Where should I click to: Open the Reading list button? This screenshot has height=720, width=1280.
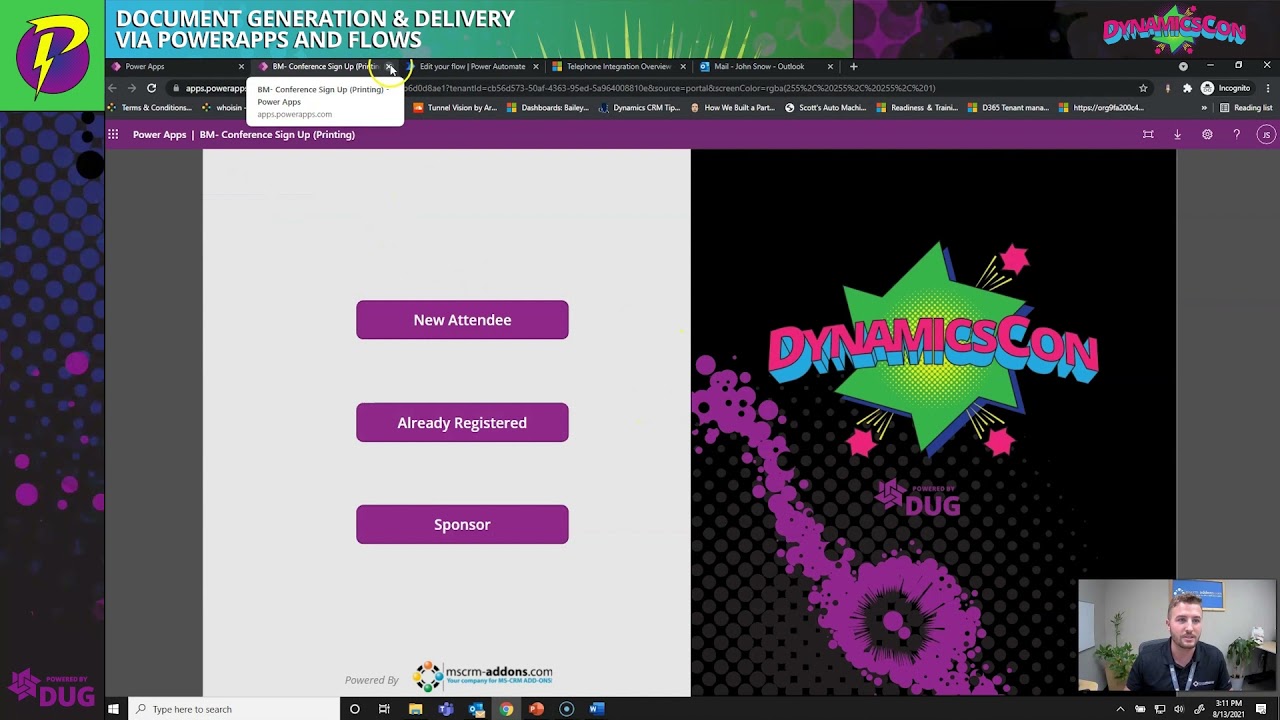point(1246,108)
